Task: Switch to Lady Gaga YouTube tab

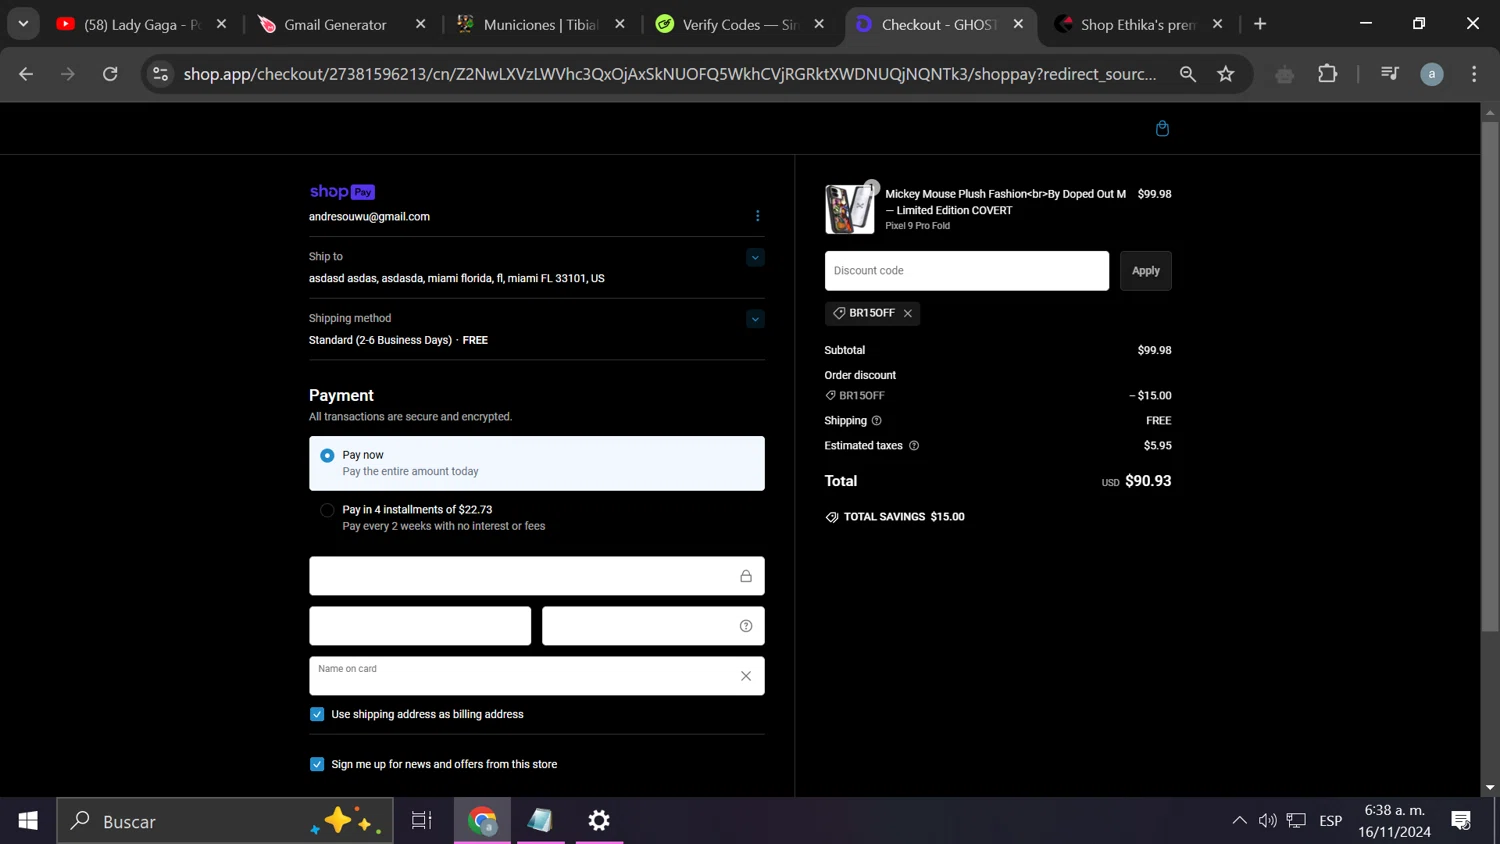Action: (142, 24)
